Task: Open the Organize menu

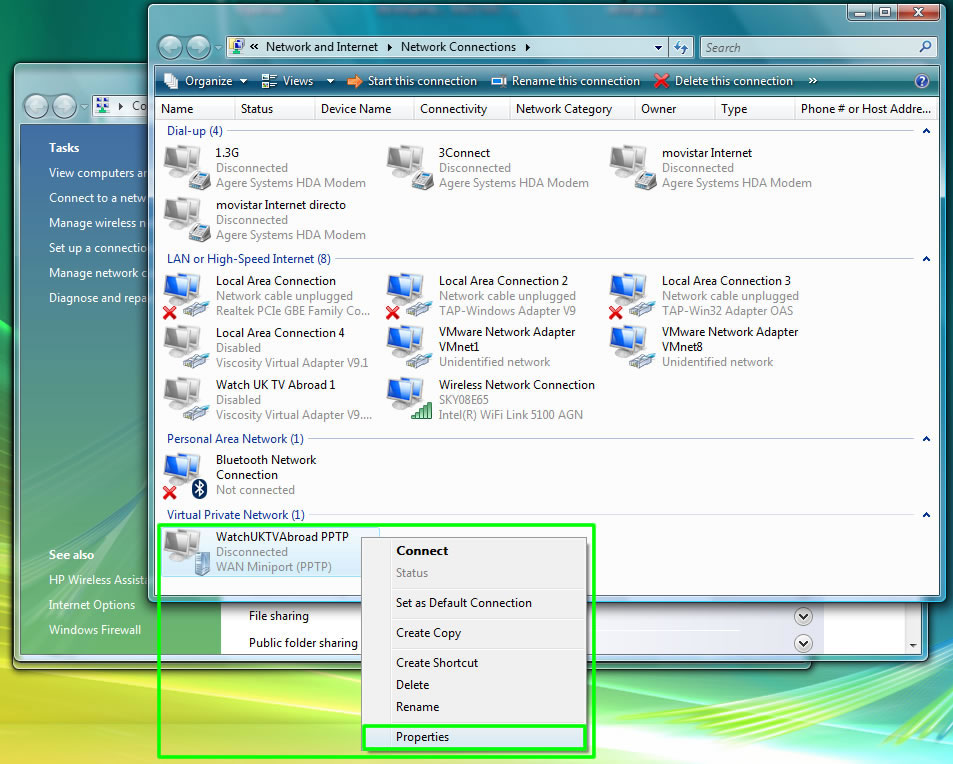Action: tap(205, 81)
